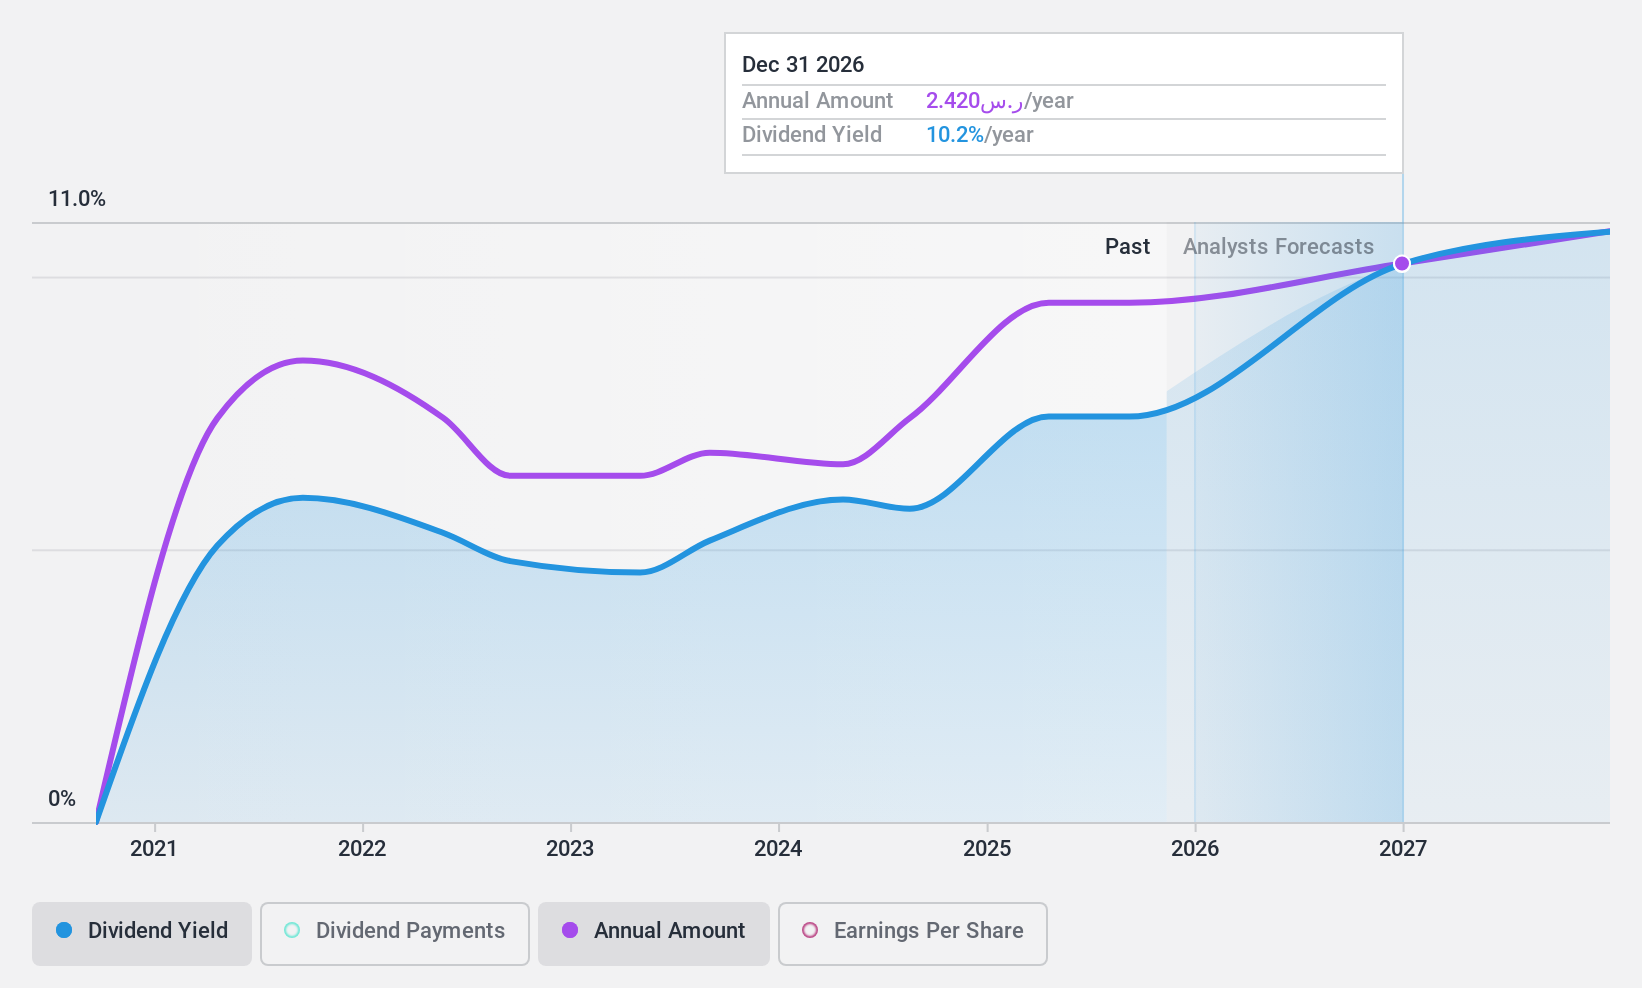Click the blue Dividend Yield legend dot
The width and height of the screenshot is (1642, 988).
click(x=64, y=931)
